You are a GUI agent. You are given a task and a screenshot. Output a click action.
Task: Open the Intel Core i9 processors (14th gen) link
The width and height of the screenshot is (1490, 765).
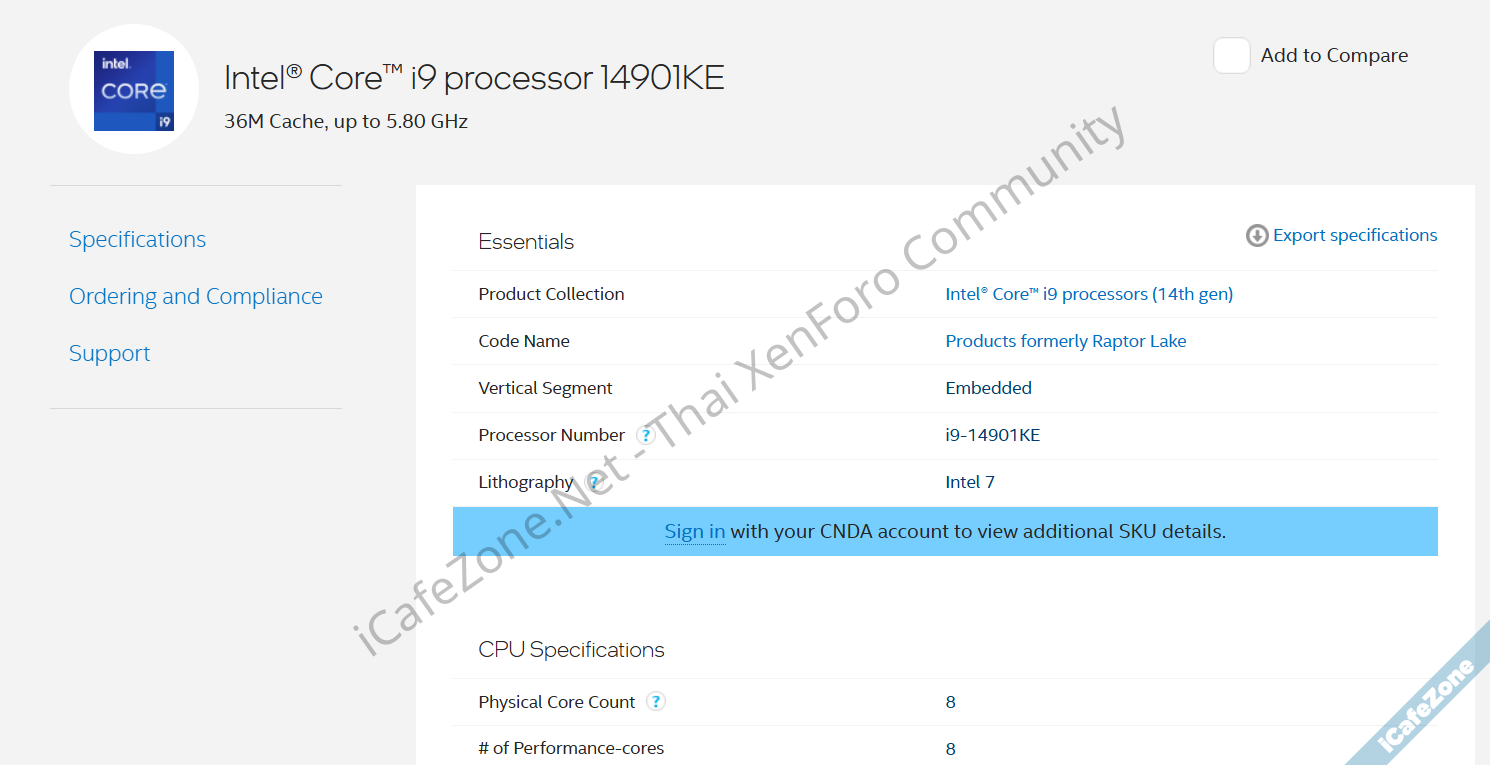click(1089, 294)
